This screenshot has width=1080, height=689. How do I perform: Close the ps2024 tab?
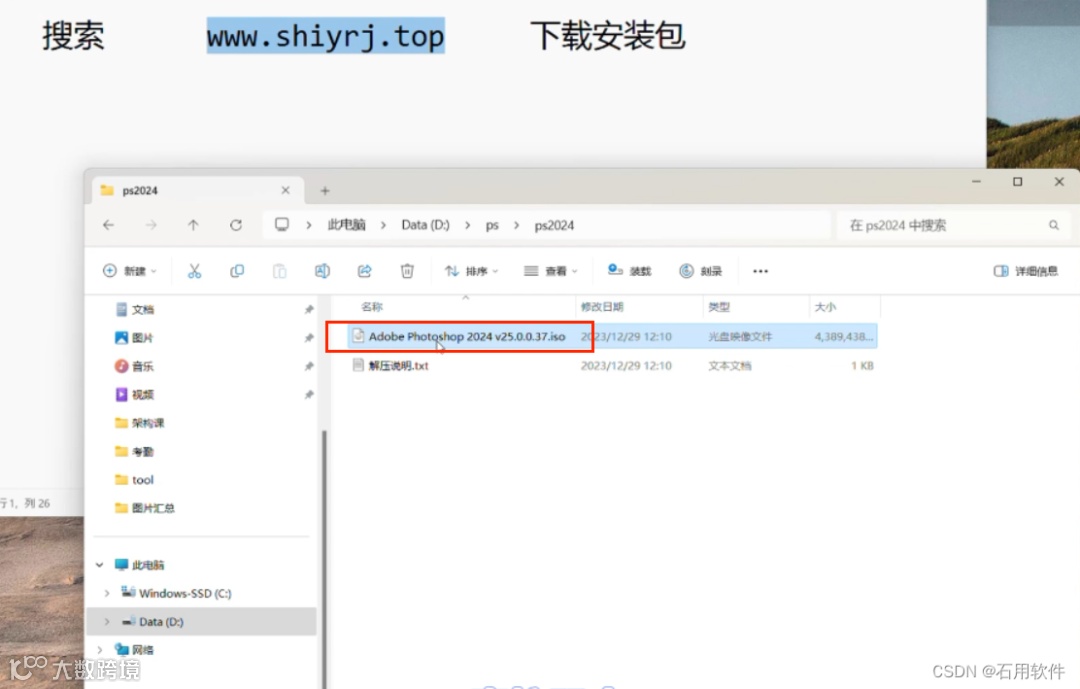[x=285, y=190]
